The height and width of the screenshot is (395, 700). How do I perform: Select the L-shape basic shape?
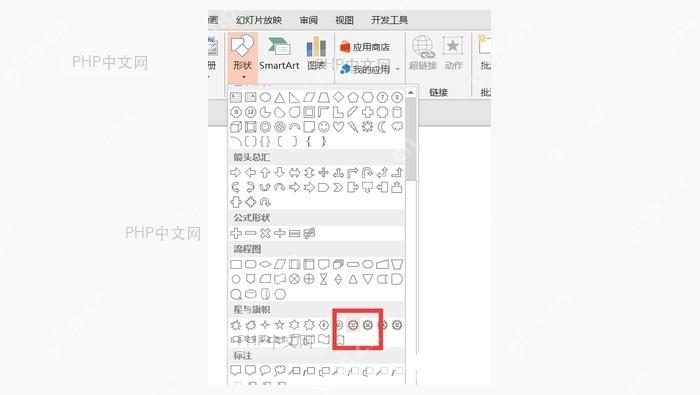pyautogui.click(x=338, y=112)
